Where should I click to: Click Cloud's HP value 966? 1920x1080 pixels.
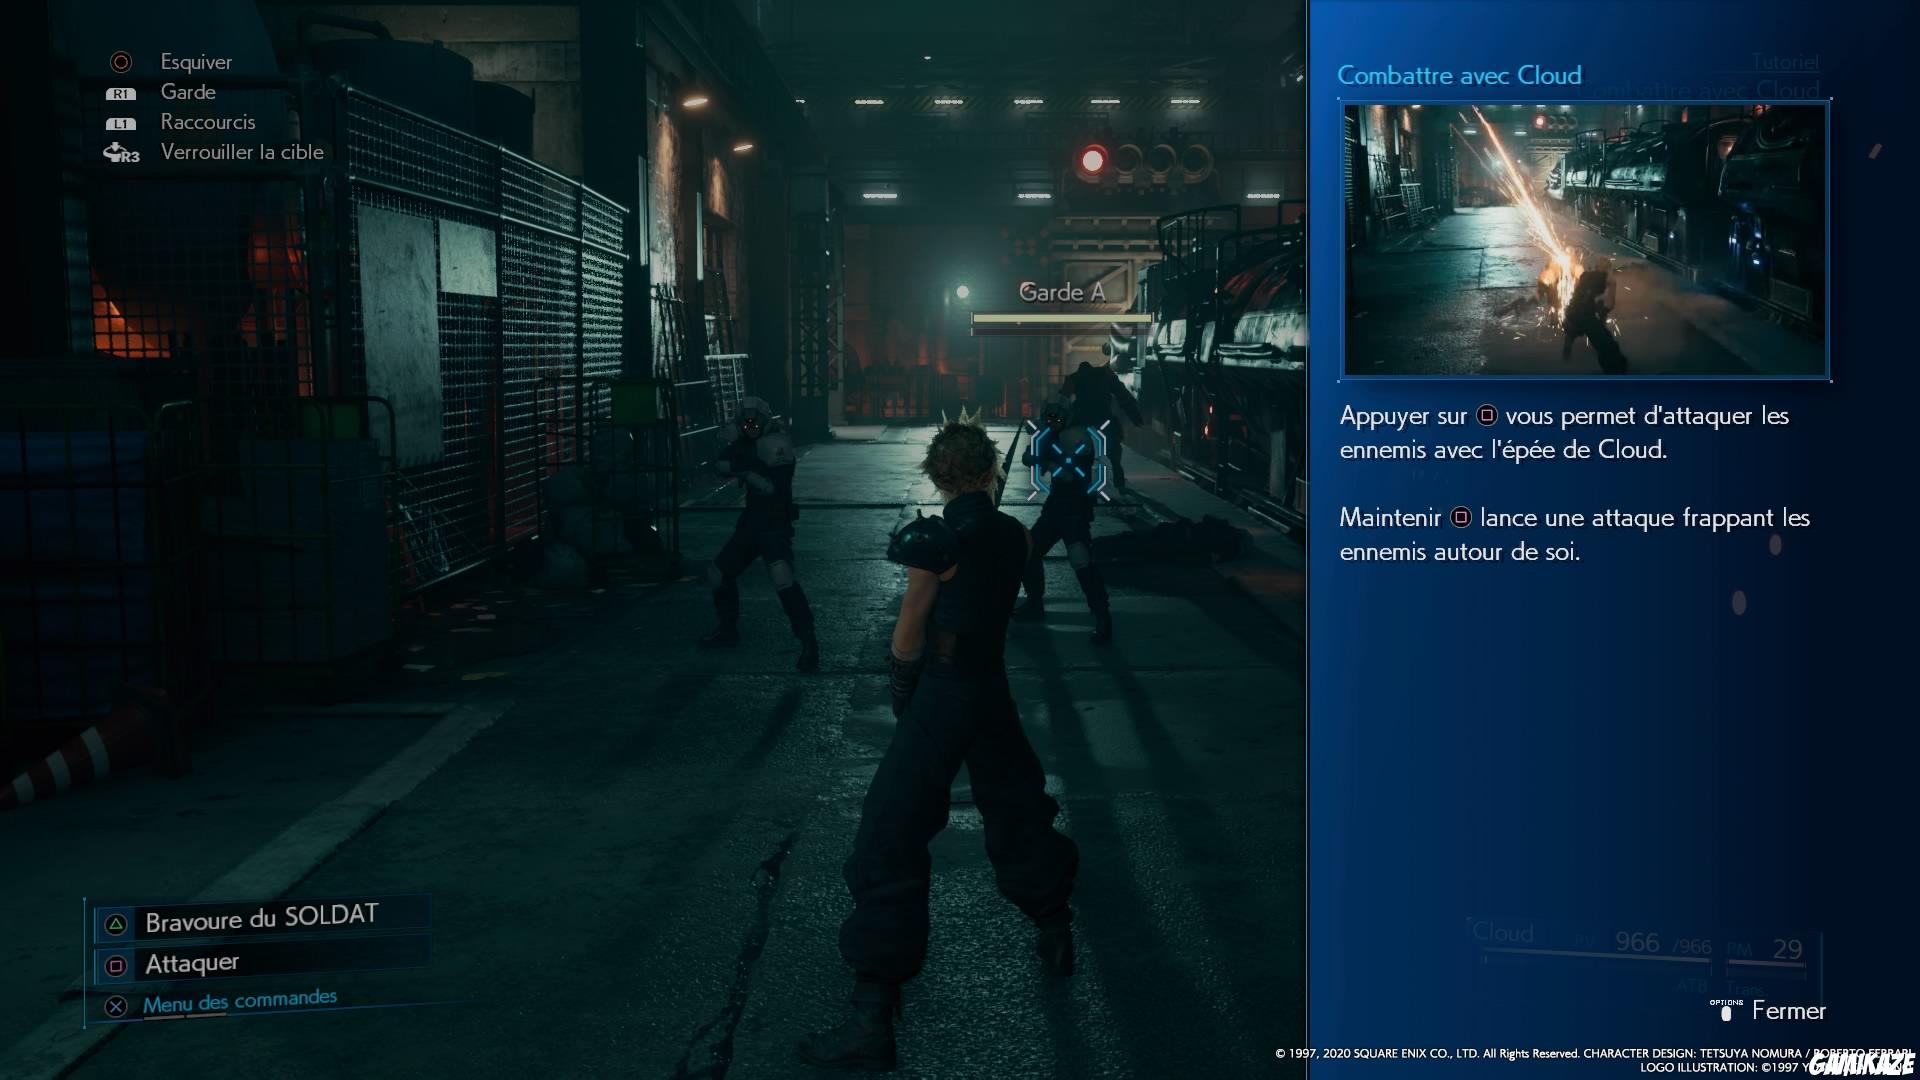[x=1637, y=943]
